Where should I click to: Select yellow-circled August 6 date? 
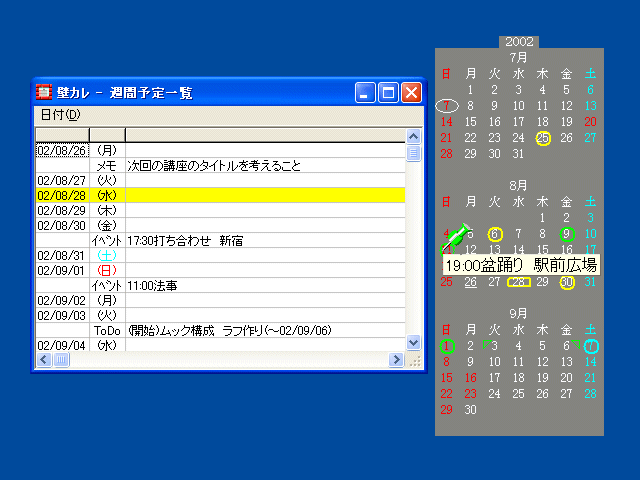[495, 234]
